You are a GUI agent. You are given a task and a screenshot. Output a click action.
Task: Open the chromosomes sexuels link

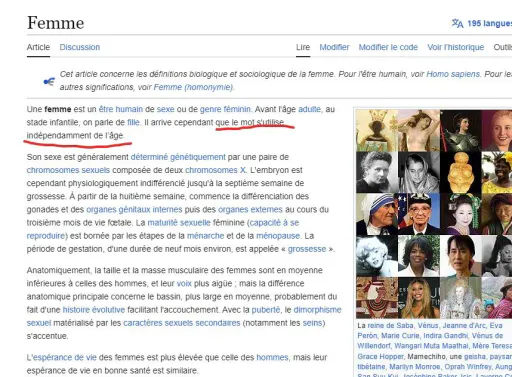point(68,170)
